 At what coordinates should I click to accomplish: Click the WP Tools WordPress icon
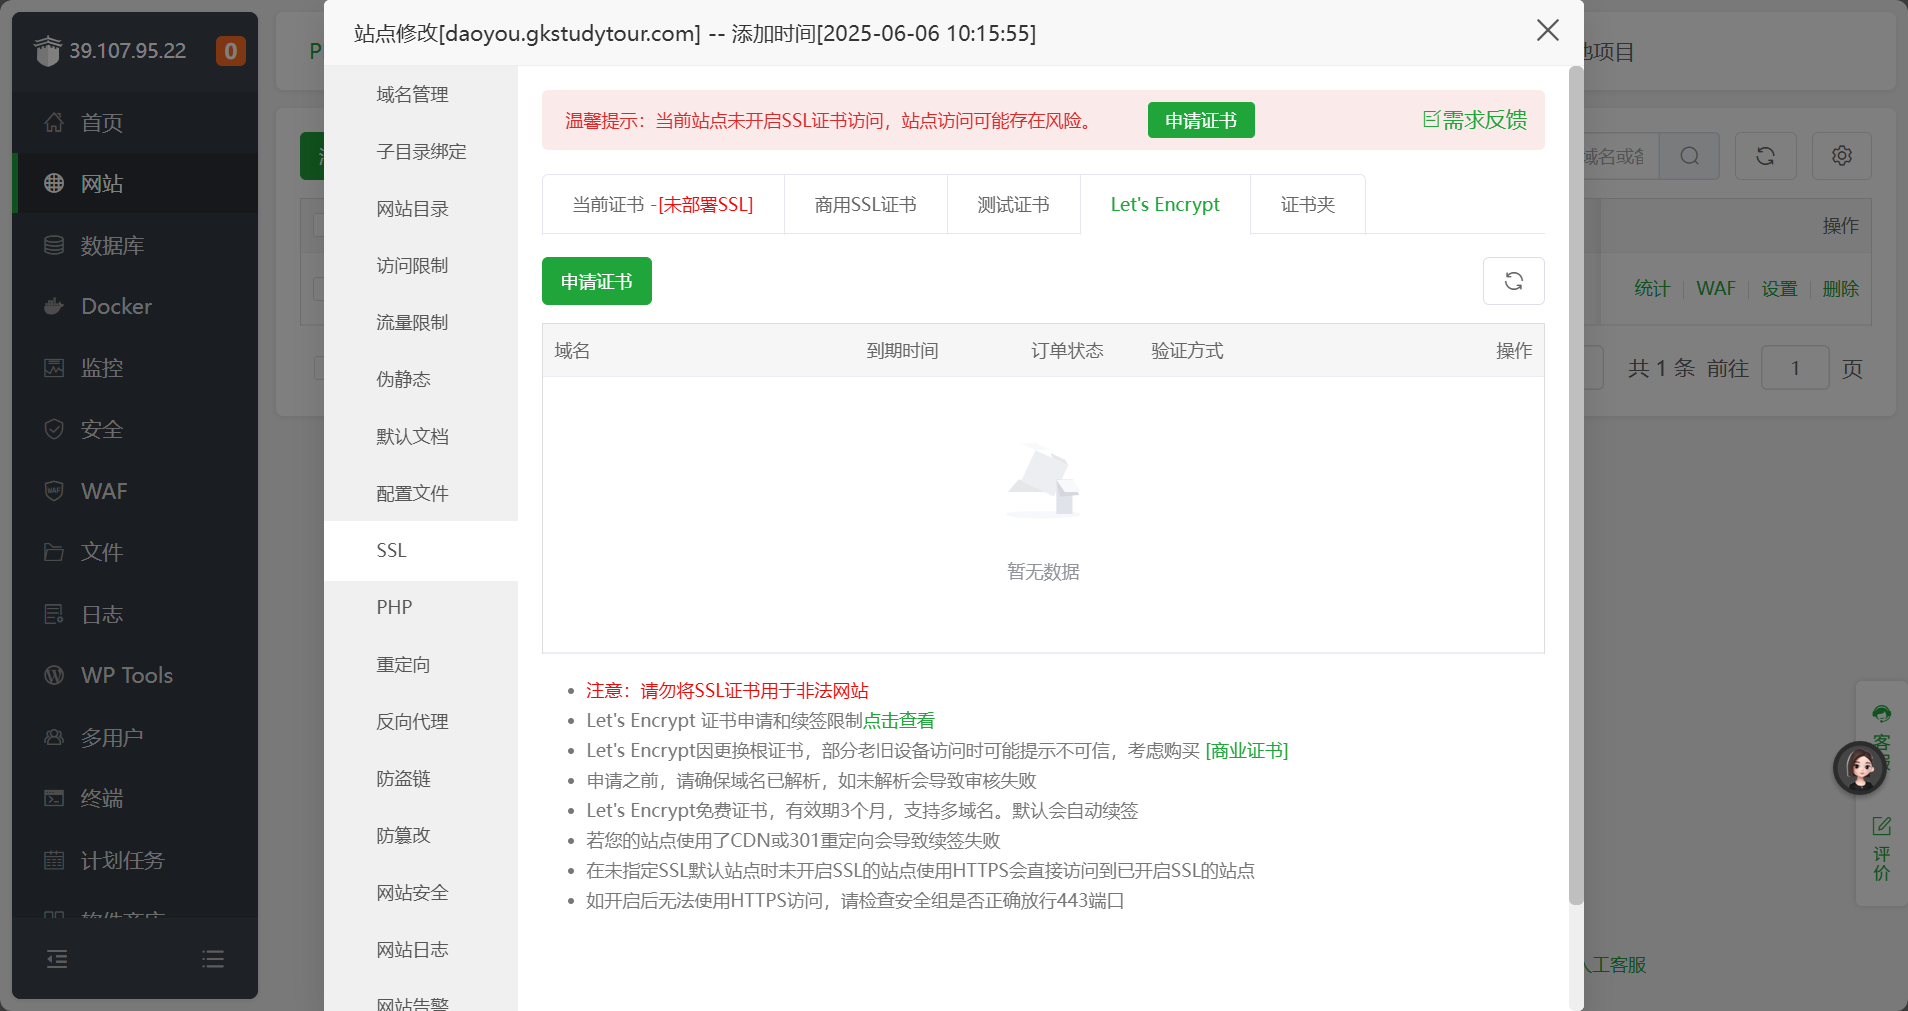[54, 675]
